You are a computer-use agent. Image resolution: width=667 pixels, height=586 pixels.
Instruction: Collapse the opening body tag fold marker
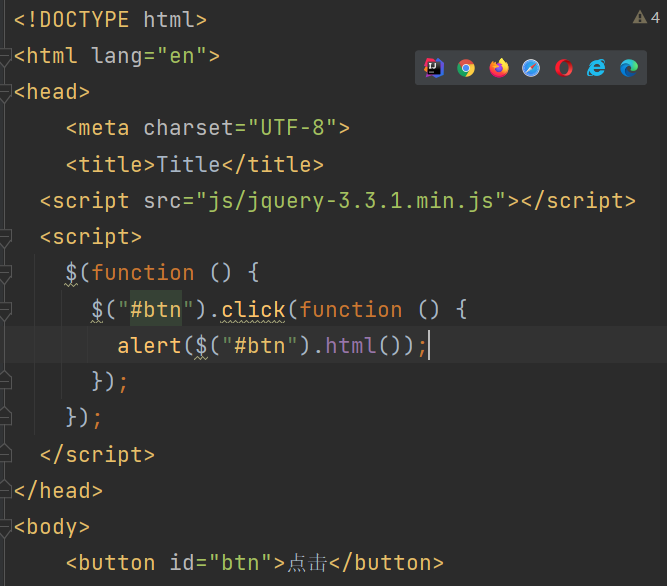[x=5, y=528]
